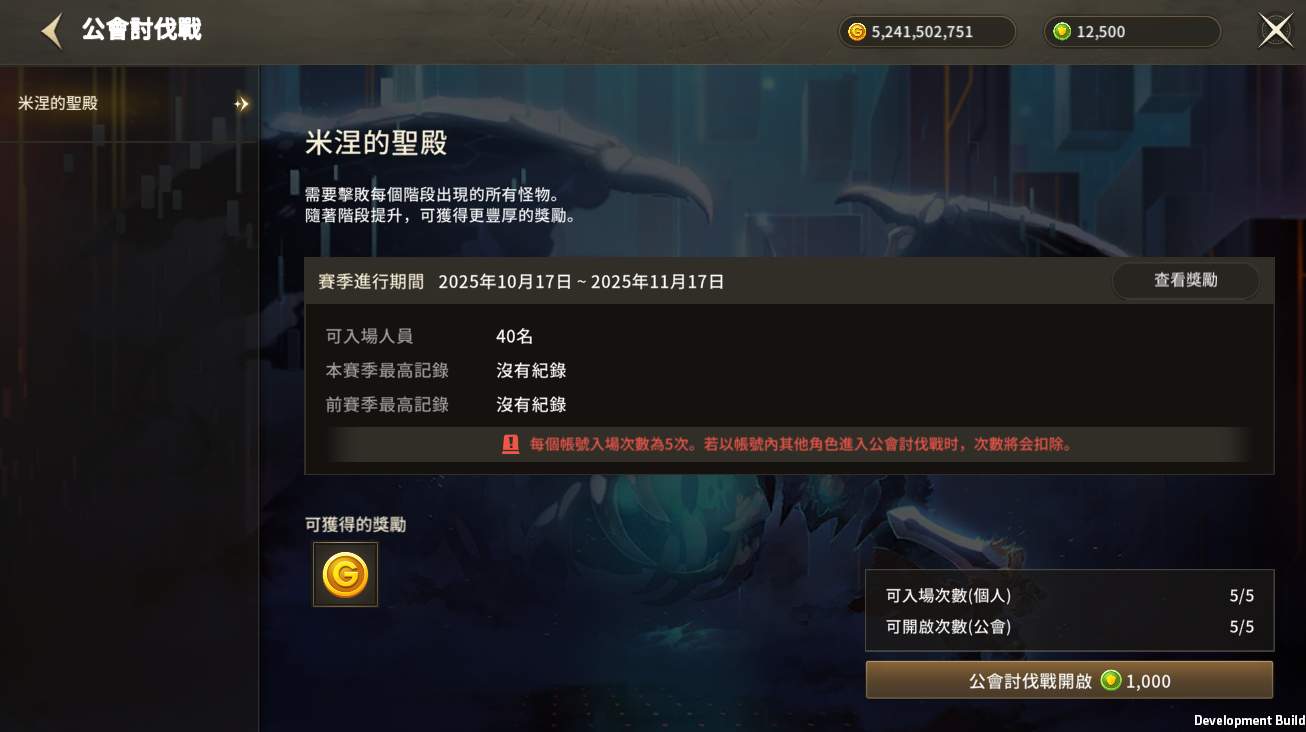Click the gold balance 5,241,502,751
The image size is (1306, 732).
(922, 32)
